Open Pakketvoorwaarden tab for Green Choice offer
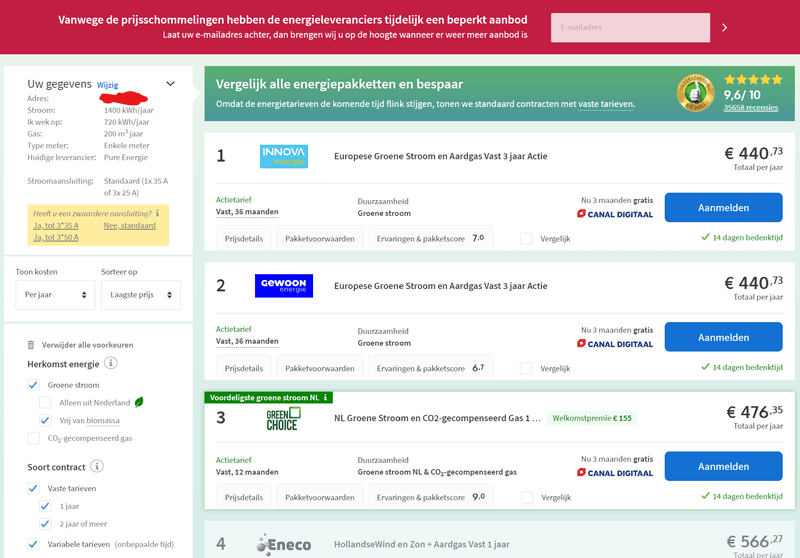 [x=320, y=497]
